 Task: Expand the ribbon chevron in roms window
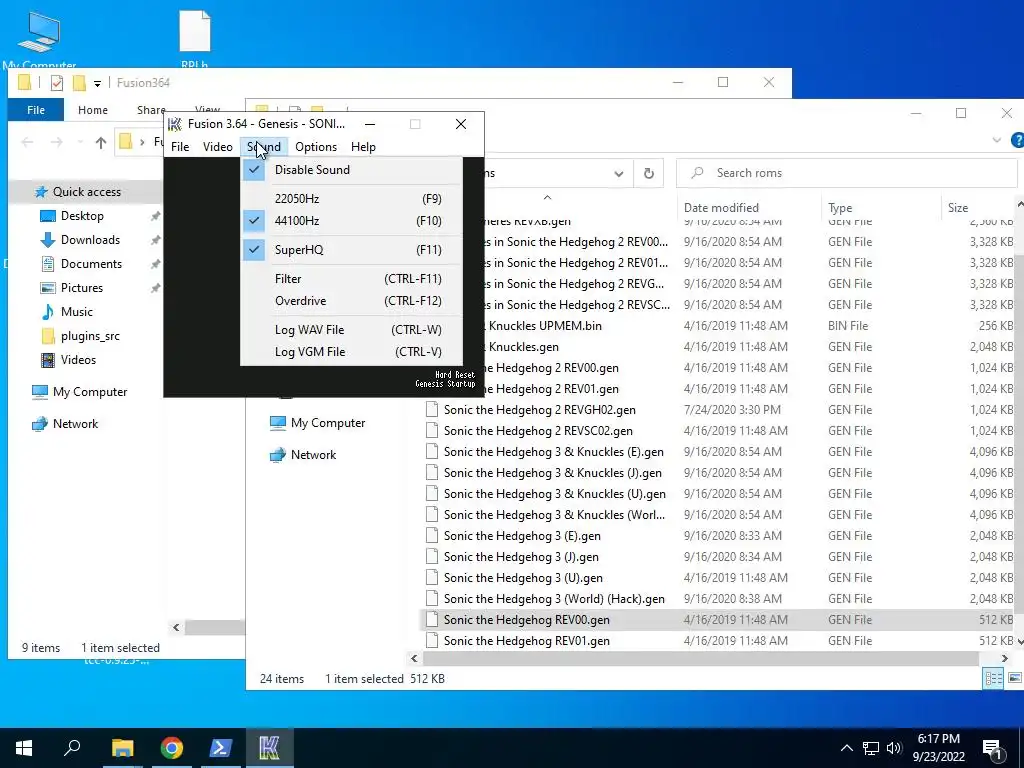pyautogui.click(x=997, y=140)
